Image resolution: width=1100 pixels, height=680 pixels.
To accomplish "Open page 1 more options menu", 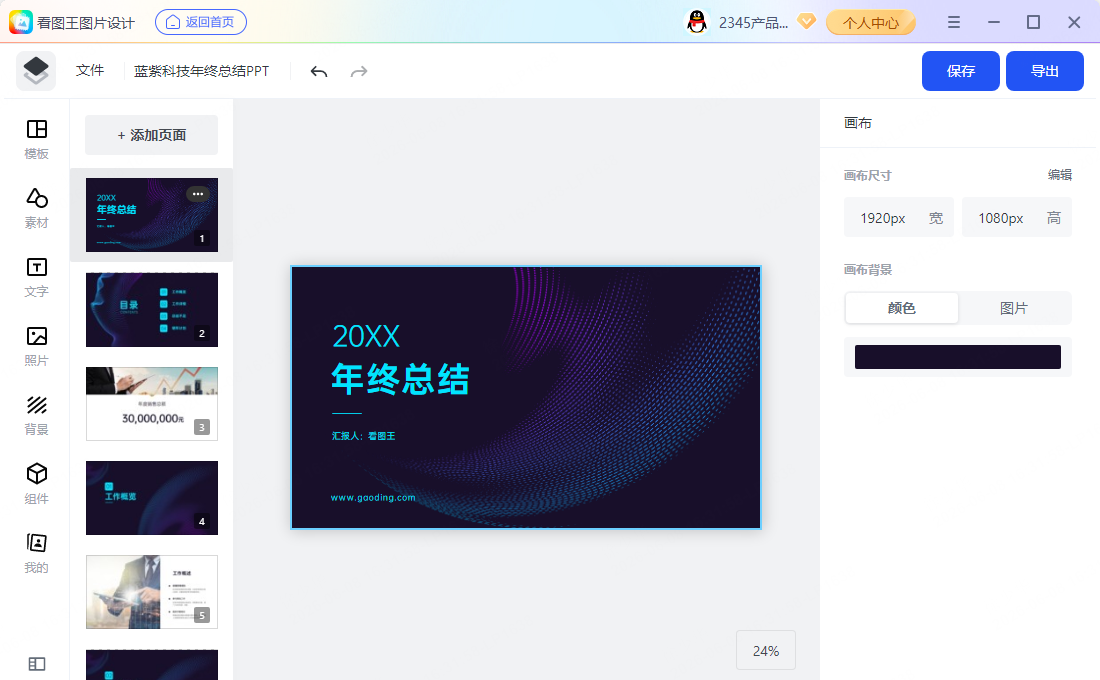I will (x=198, y=194).
